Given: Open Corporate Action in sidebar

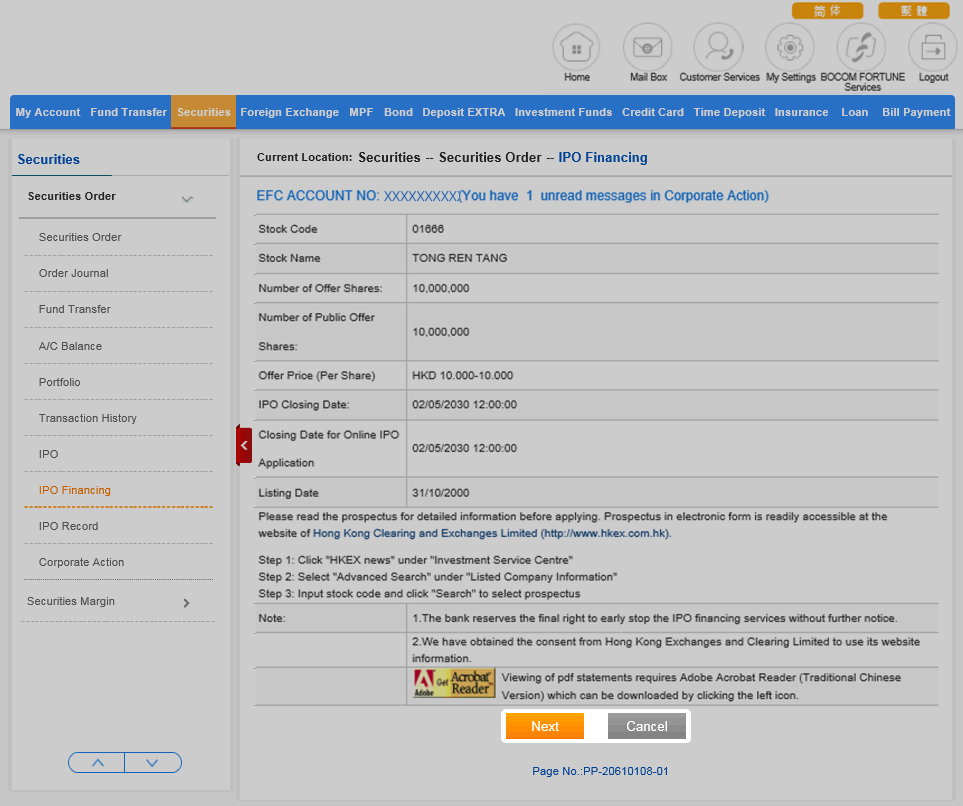Looking at the screenshot, I should (81, 562).
